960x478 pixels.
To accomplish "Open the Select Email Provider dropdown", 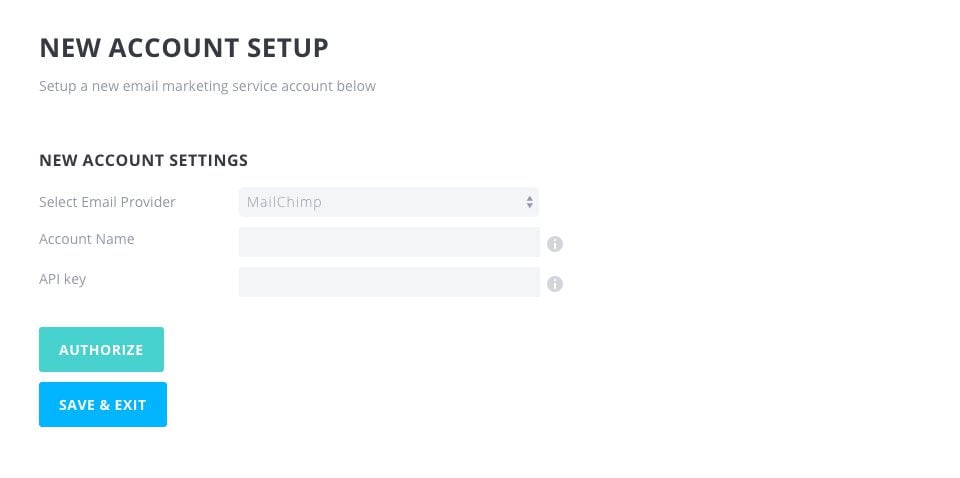I will (x=388, y=202).
